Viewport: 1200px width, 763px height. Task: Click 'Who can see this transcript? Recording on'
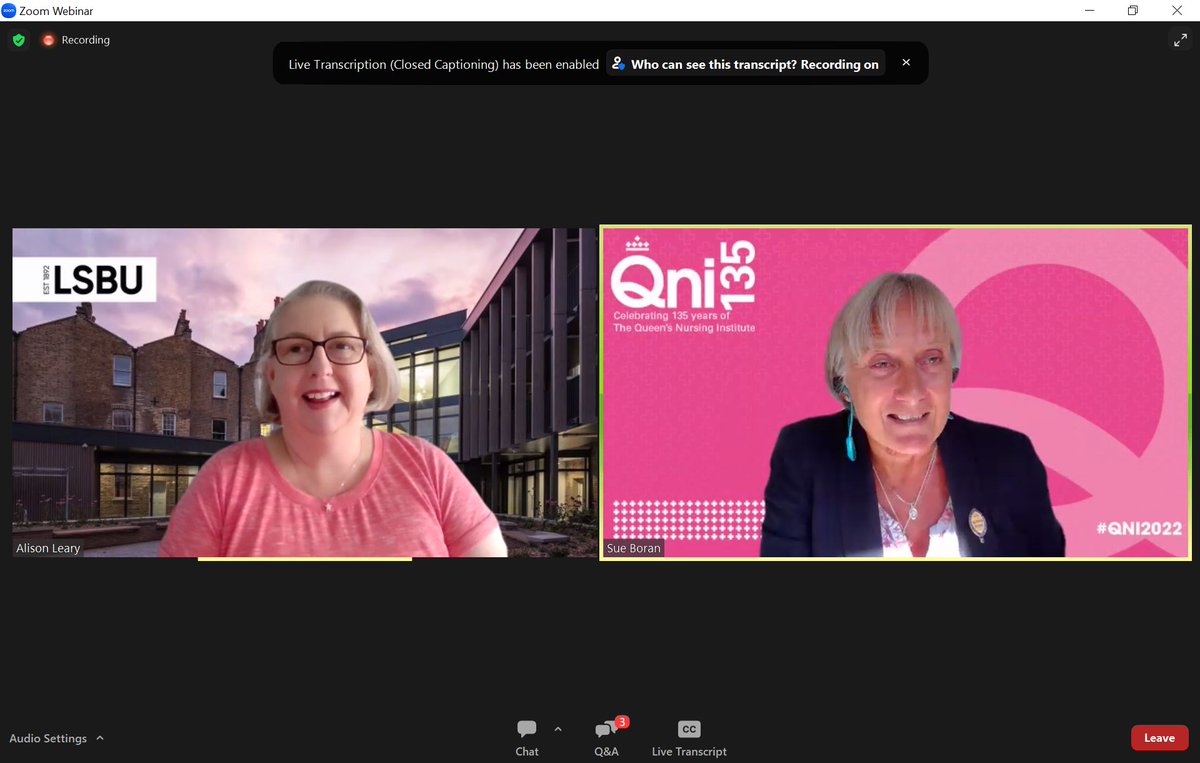(745, 64)
